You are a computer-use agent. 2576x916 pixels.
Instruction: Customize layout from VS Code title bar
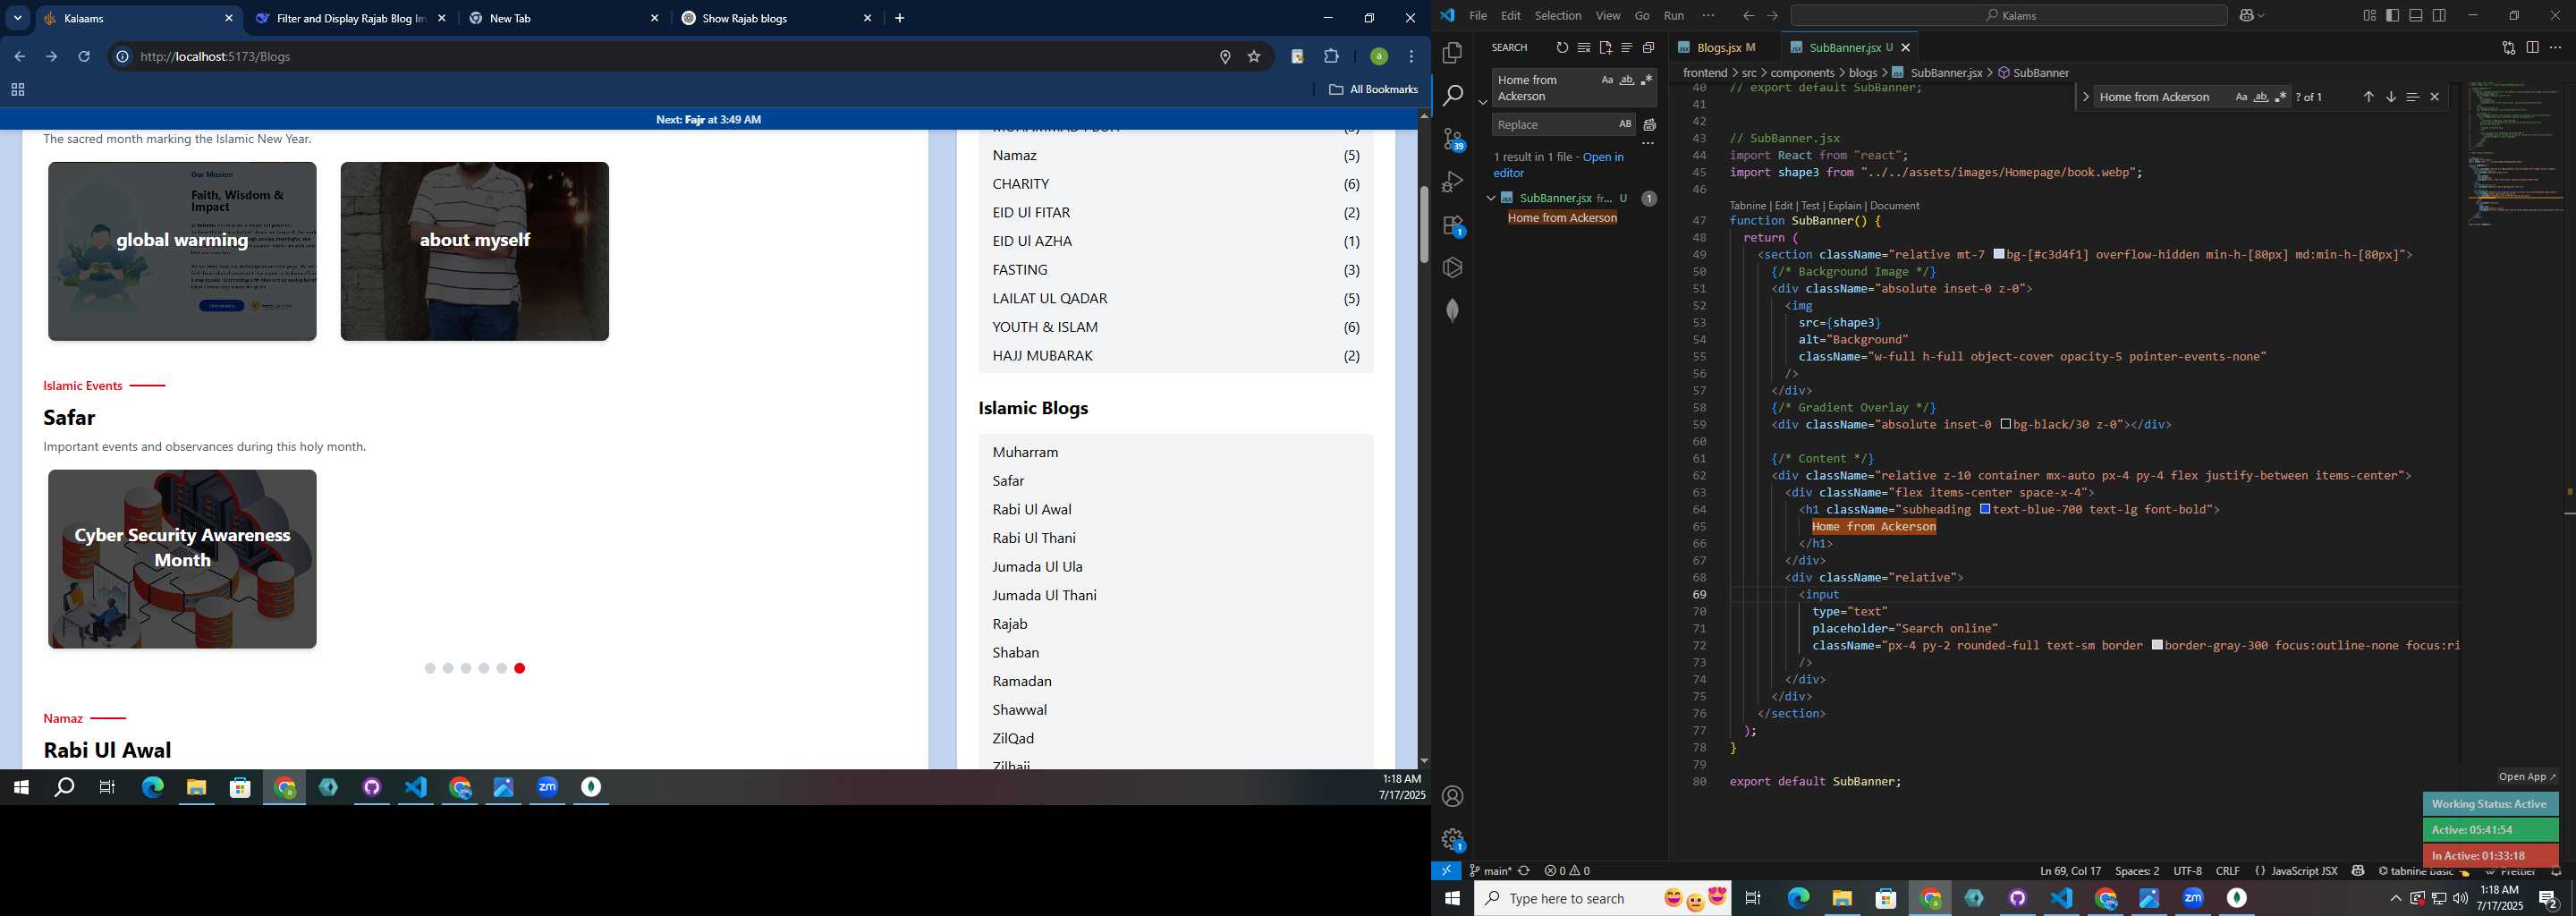click(x=2369, y=15)
